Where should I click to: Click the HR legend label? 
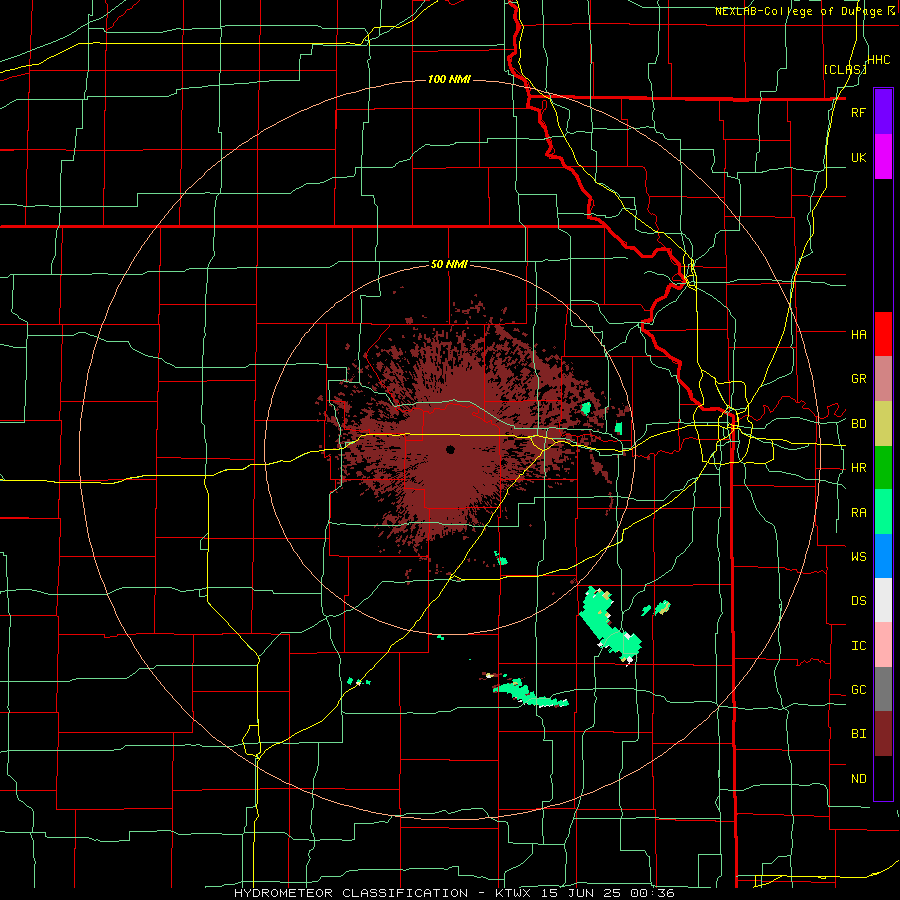pyautogui.click(x=858, y=468)
